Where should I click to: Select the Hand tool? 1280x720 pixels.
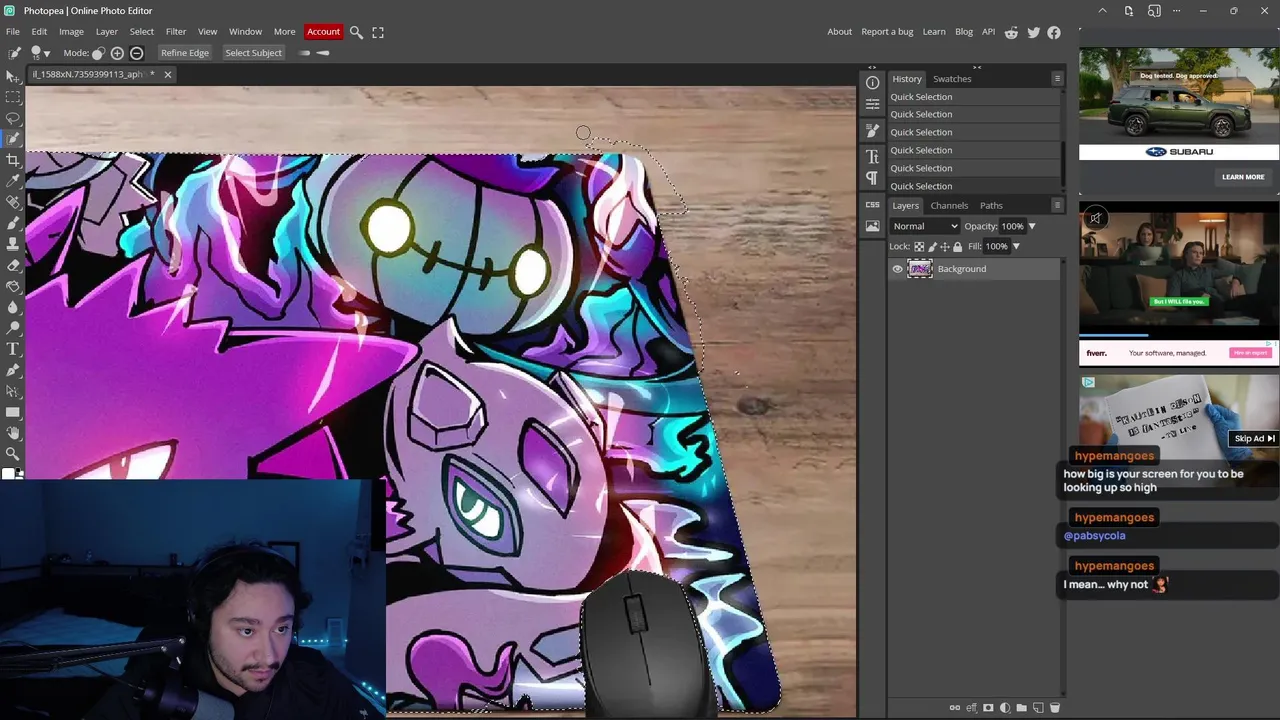pyautogui.click(x=12, y=433)
